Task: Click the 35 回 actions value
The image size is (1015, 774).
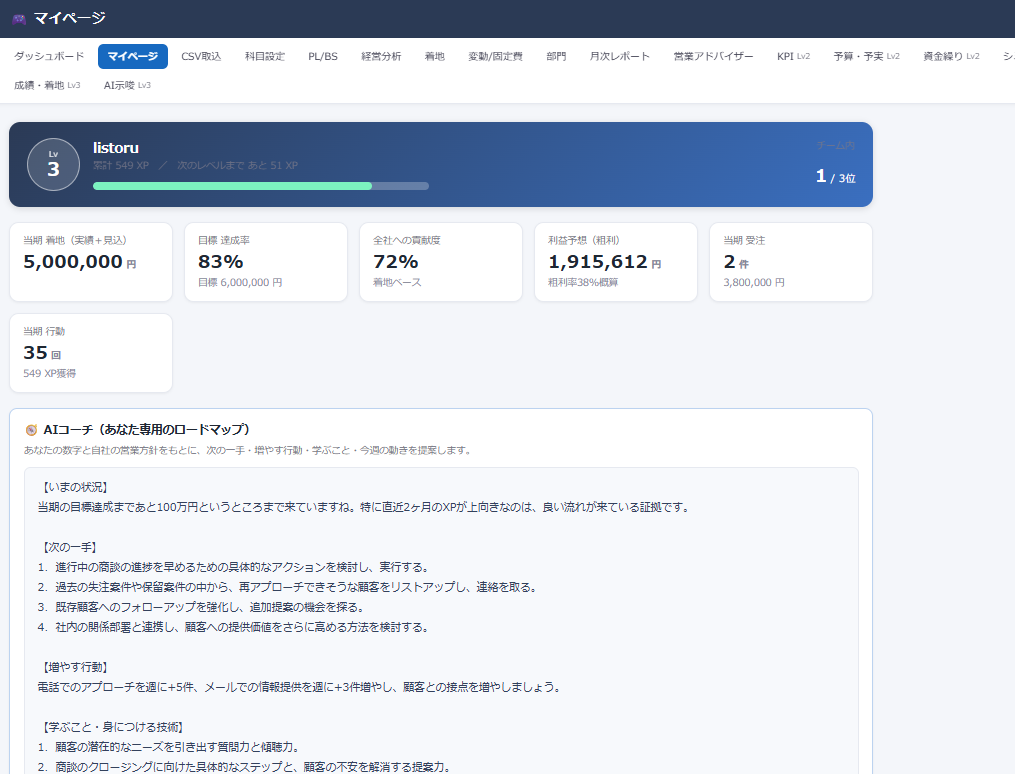Action: click(42, 353)
